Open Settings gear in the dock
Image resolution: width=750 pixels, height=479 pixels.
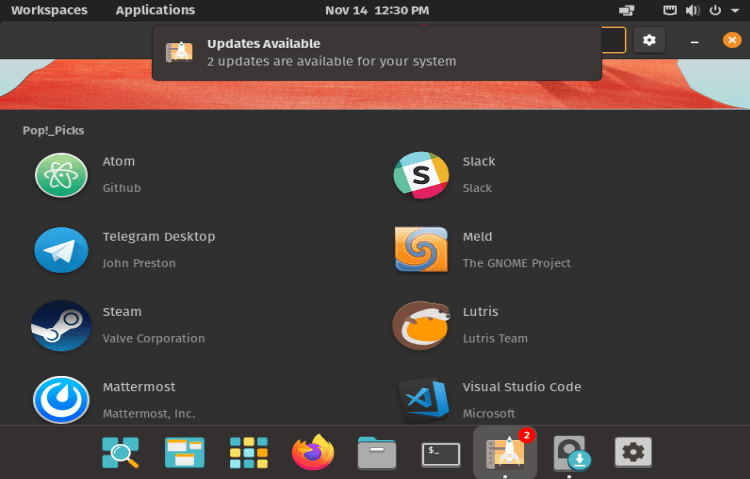(633, 452)
